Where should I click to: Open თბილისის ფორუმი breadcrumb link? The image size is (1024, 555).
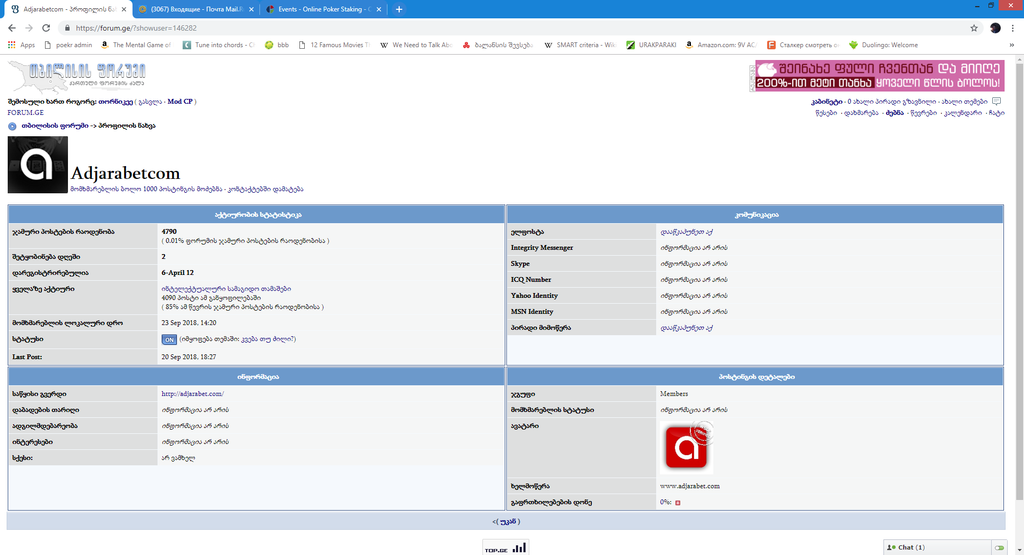(x=55, y=125)
